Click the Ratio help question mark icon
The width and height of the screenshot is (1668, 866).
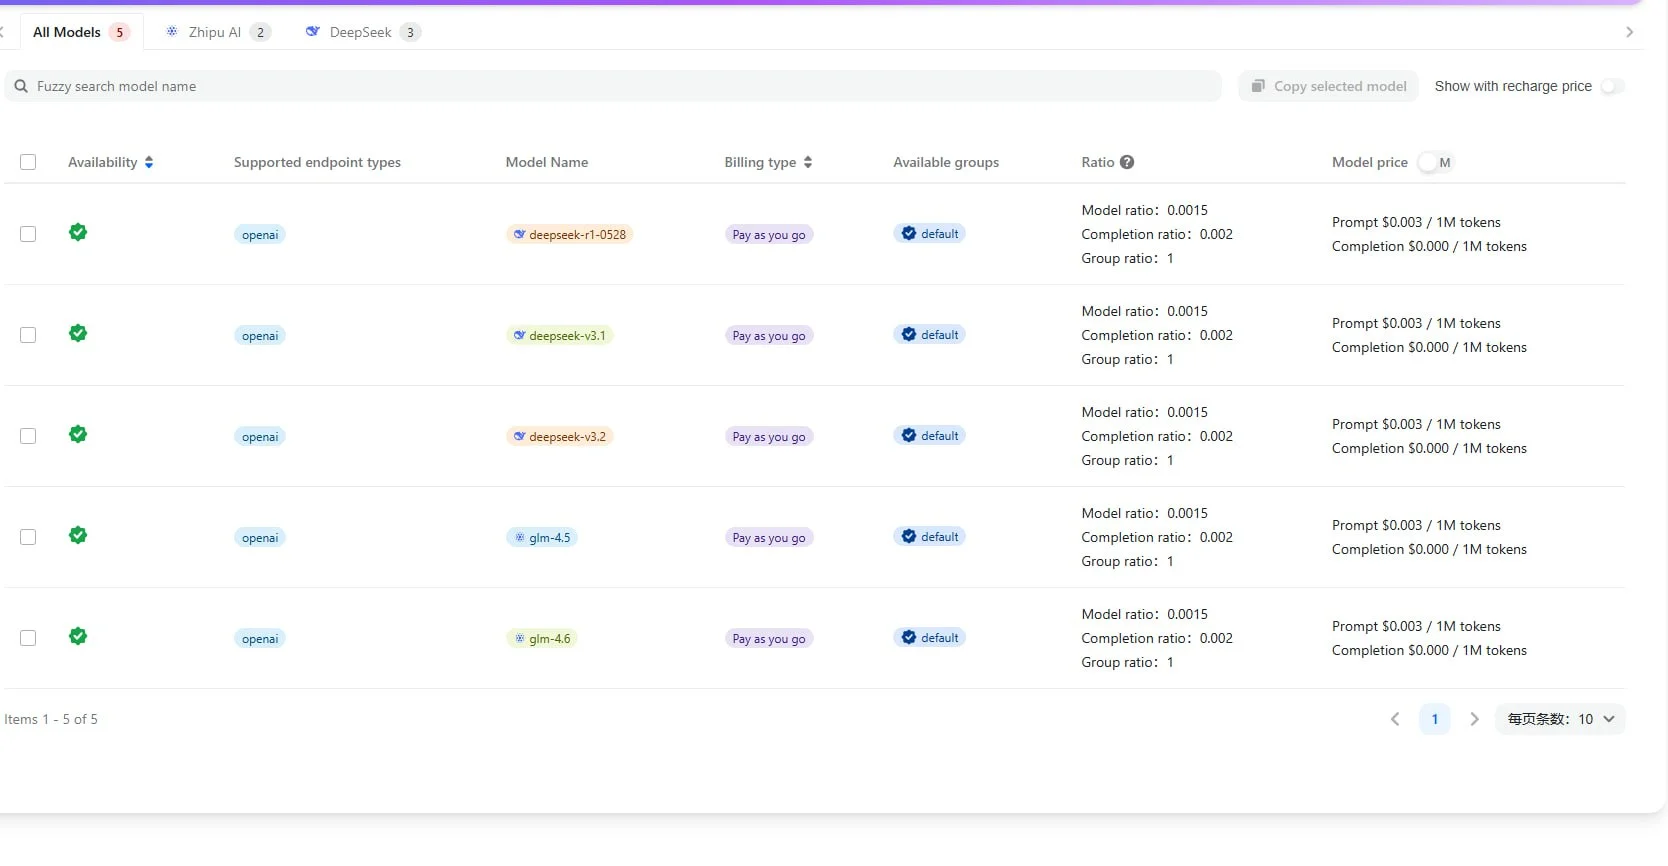point(1127,162)
